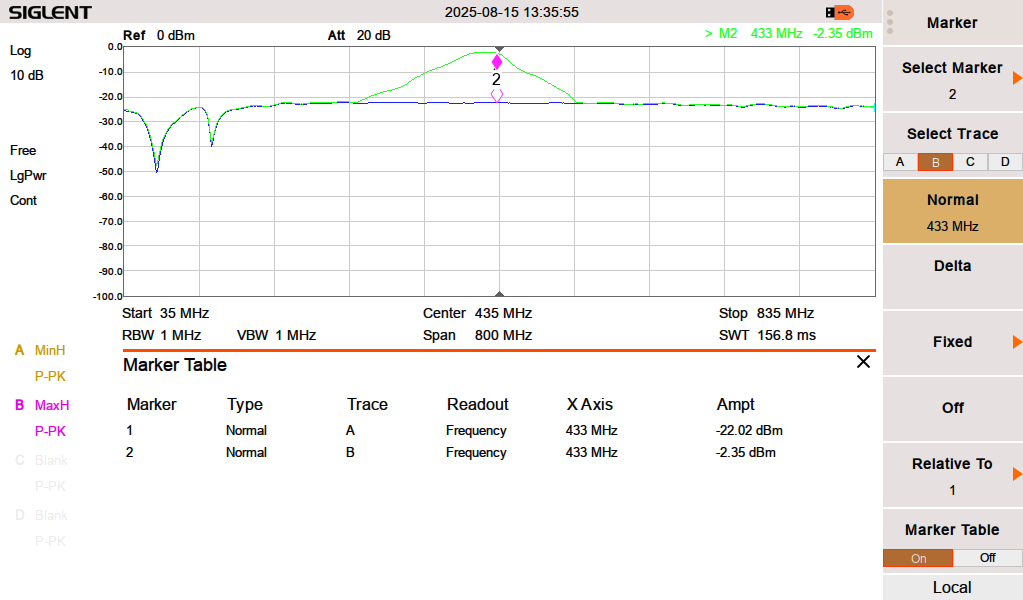The image size is (1023, 600).
Task: Click the Ref 0 dBm reference level
Action: (x=159, y=35)
